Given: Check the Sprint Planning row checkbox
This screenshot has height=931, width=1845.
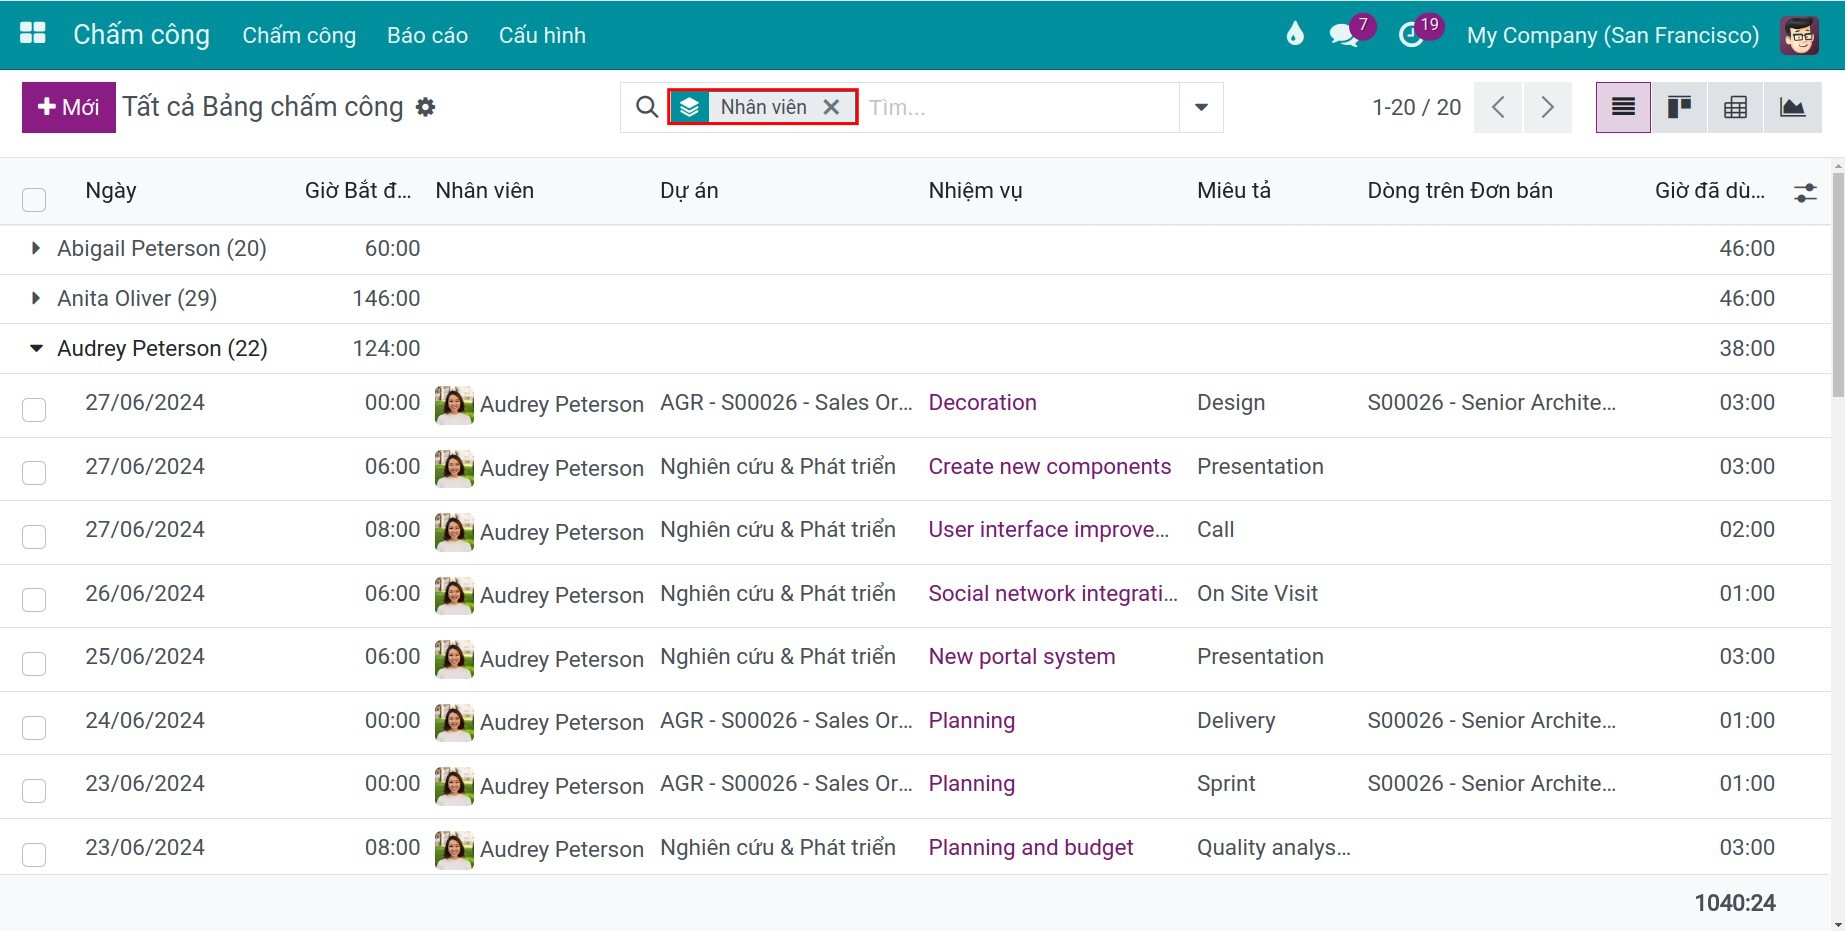Looking at the screenshot, I should coord(34,790).
